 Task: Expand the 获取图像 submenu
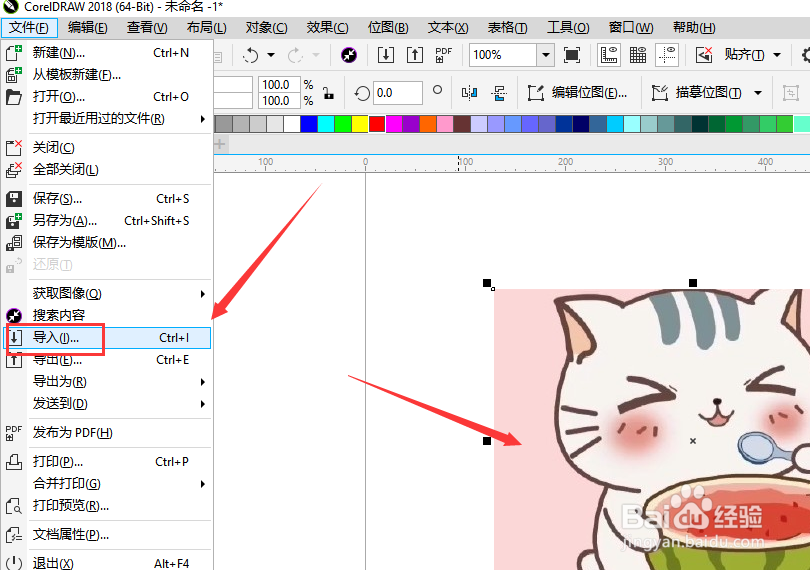click(202, 294)
